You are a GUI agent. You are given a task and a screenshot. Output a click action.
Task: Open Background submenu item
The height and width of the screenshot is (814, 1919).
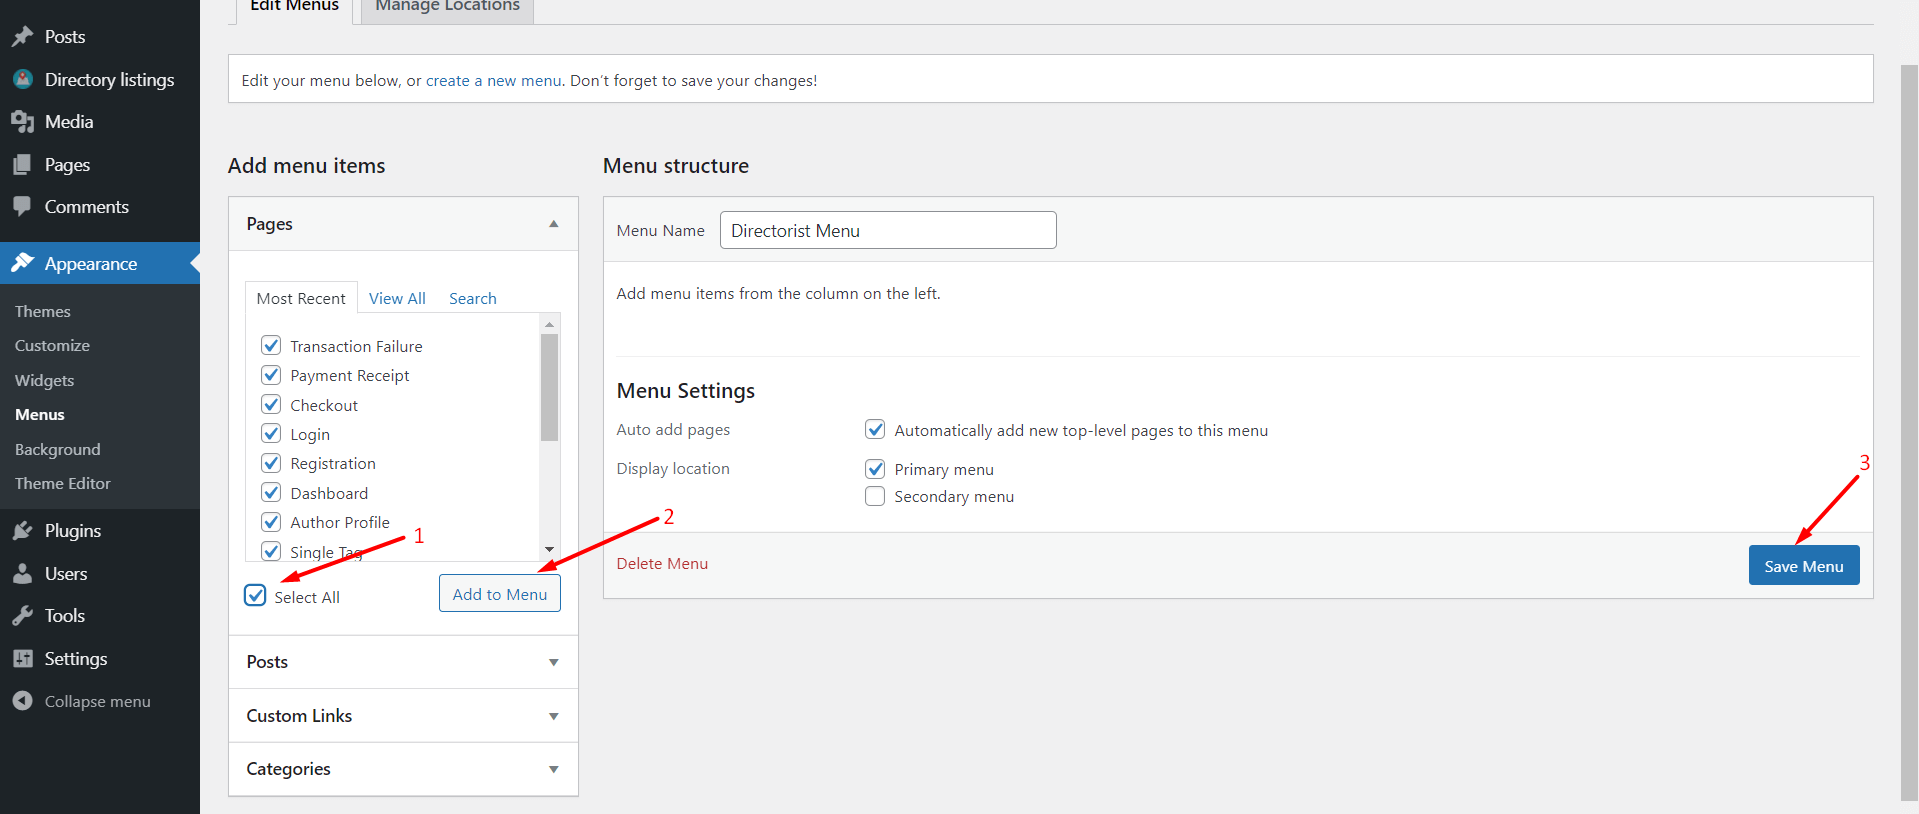click(57, 449)
